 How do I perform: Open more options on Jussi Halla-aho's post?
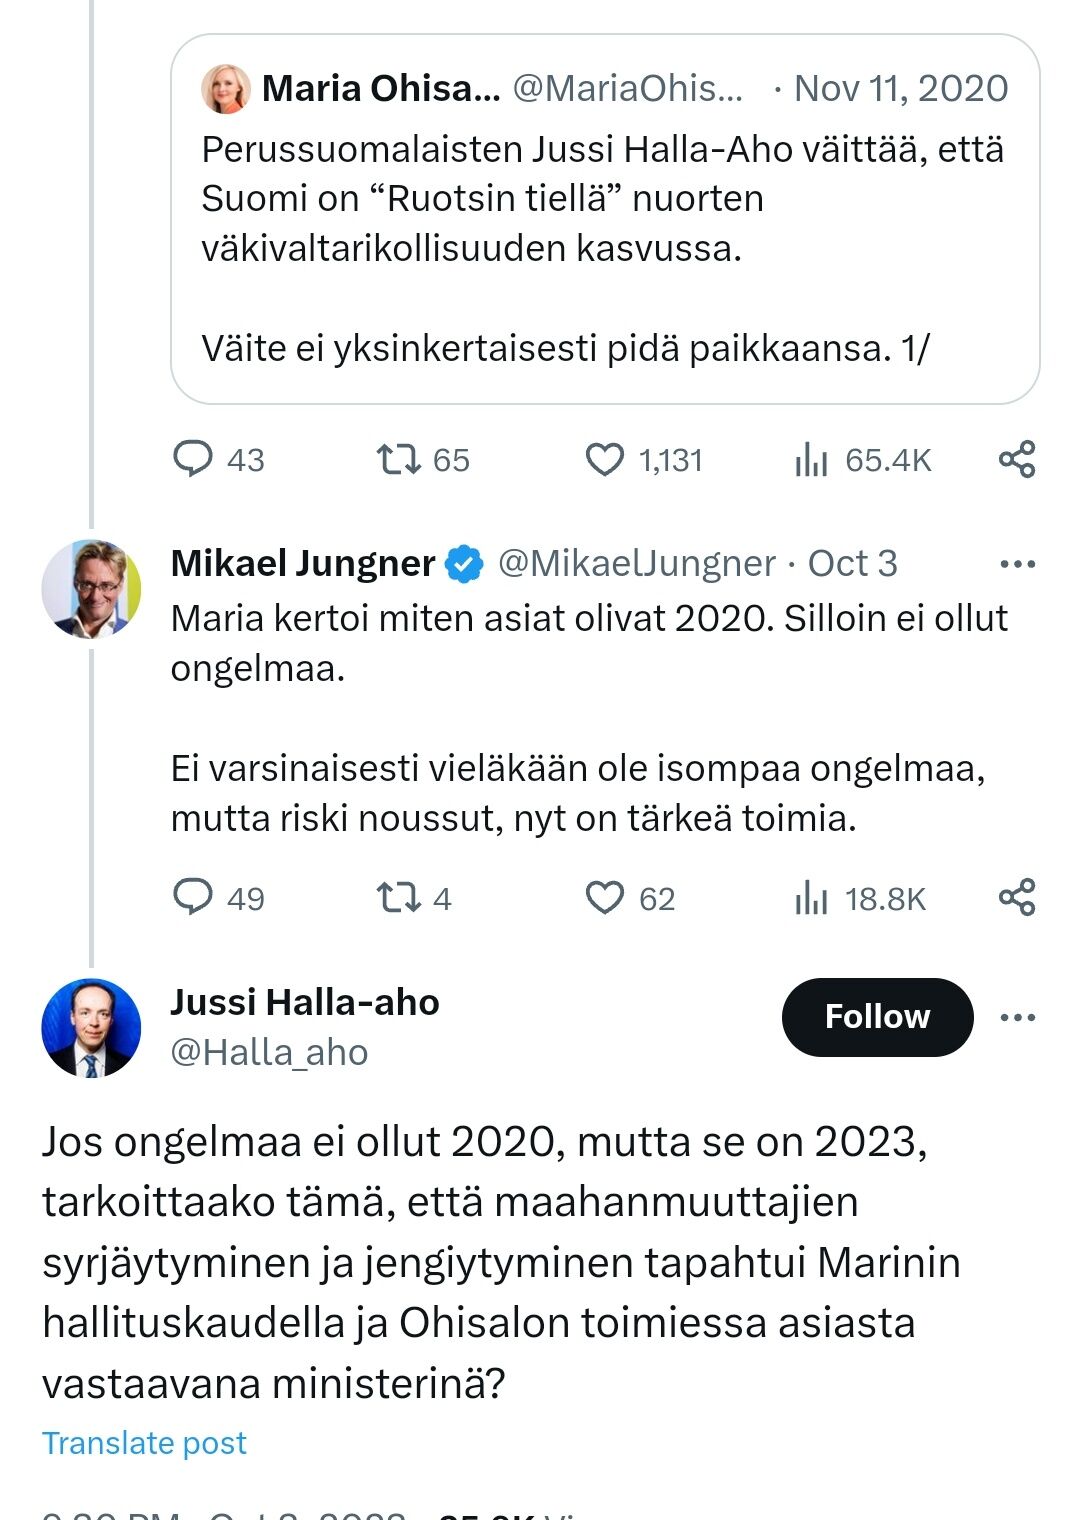click(x=1017, y=1017)
